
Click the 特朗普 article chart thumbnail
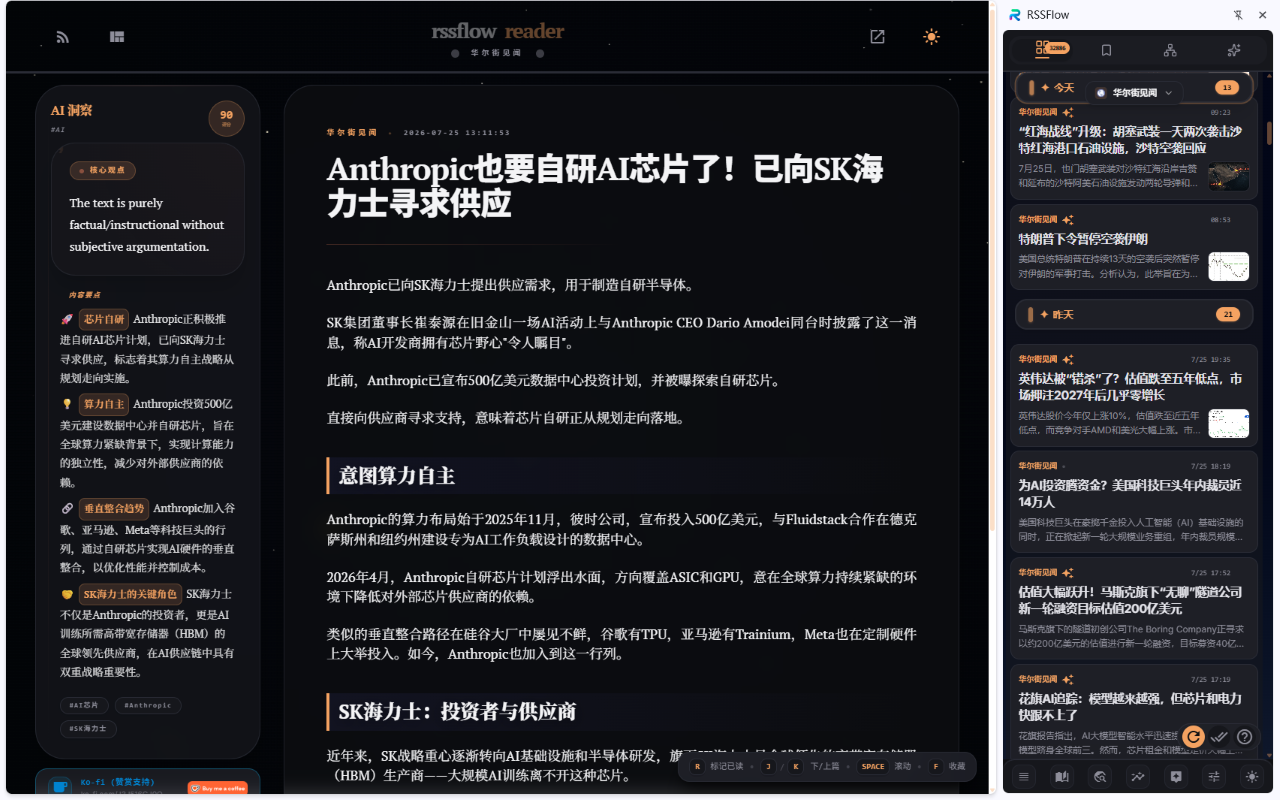tap(1228, 266)
